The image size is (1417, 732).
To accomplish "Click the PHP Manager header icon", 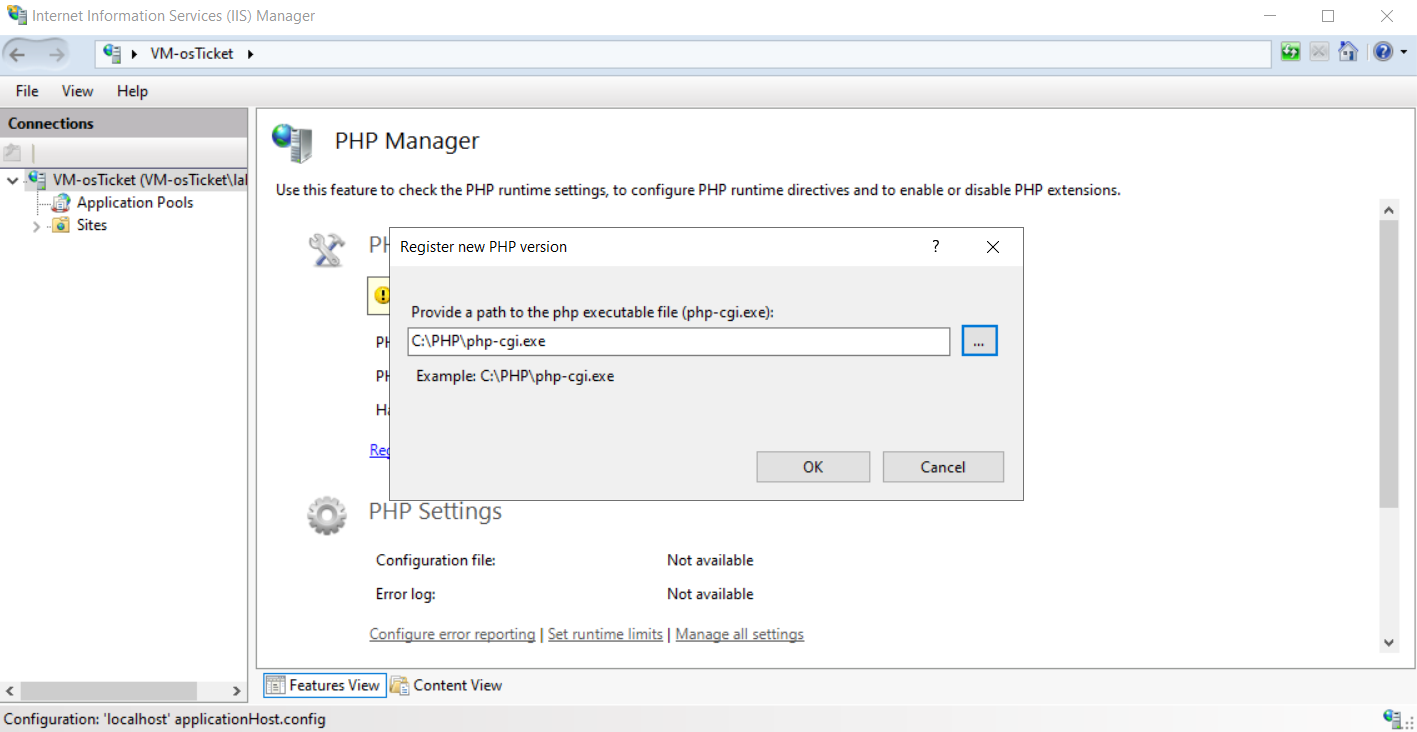I will point(292,142).
